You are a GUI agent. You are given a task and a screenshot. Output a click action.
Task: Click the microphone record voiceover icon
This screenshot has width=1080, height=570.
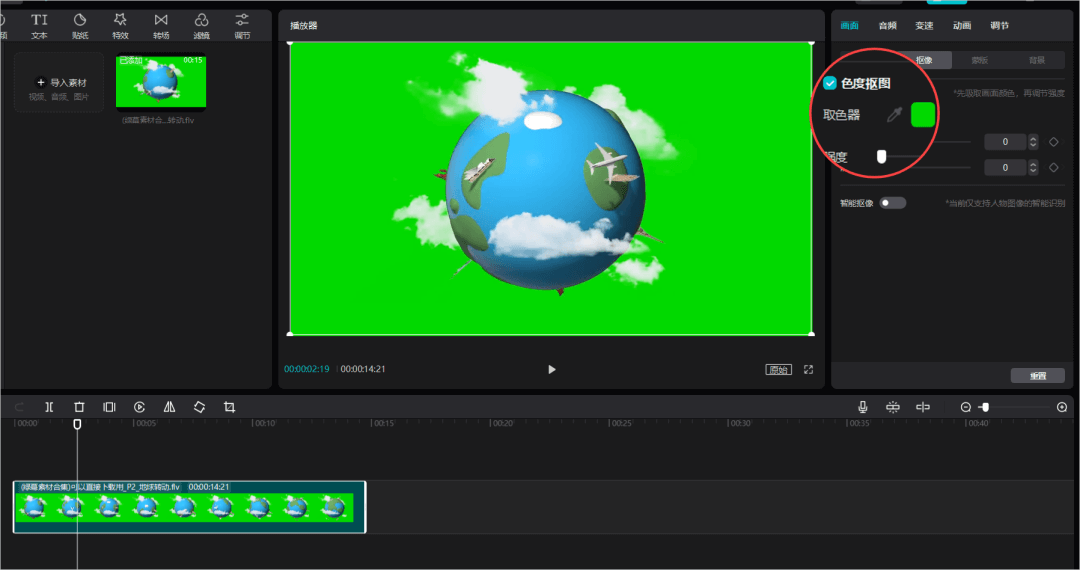[862, 407]
